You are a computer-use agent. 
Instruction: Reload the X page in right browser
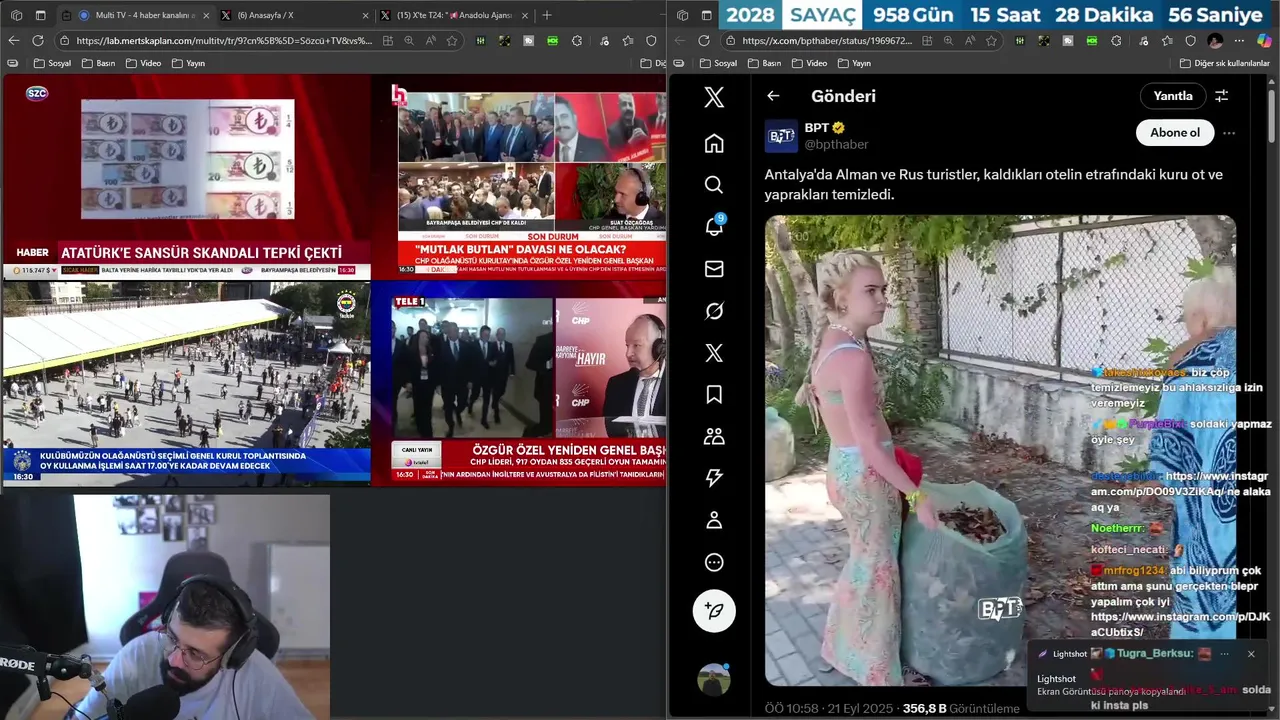[704, 41]
